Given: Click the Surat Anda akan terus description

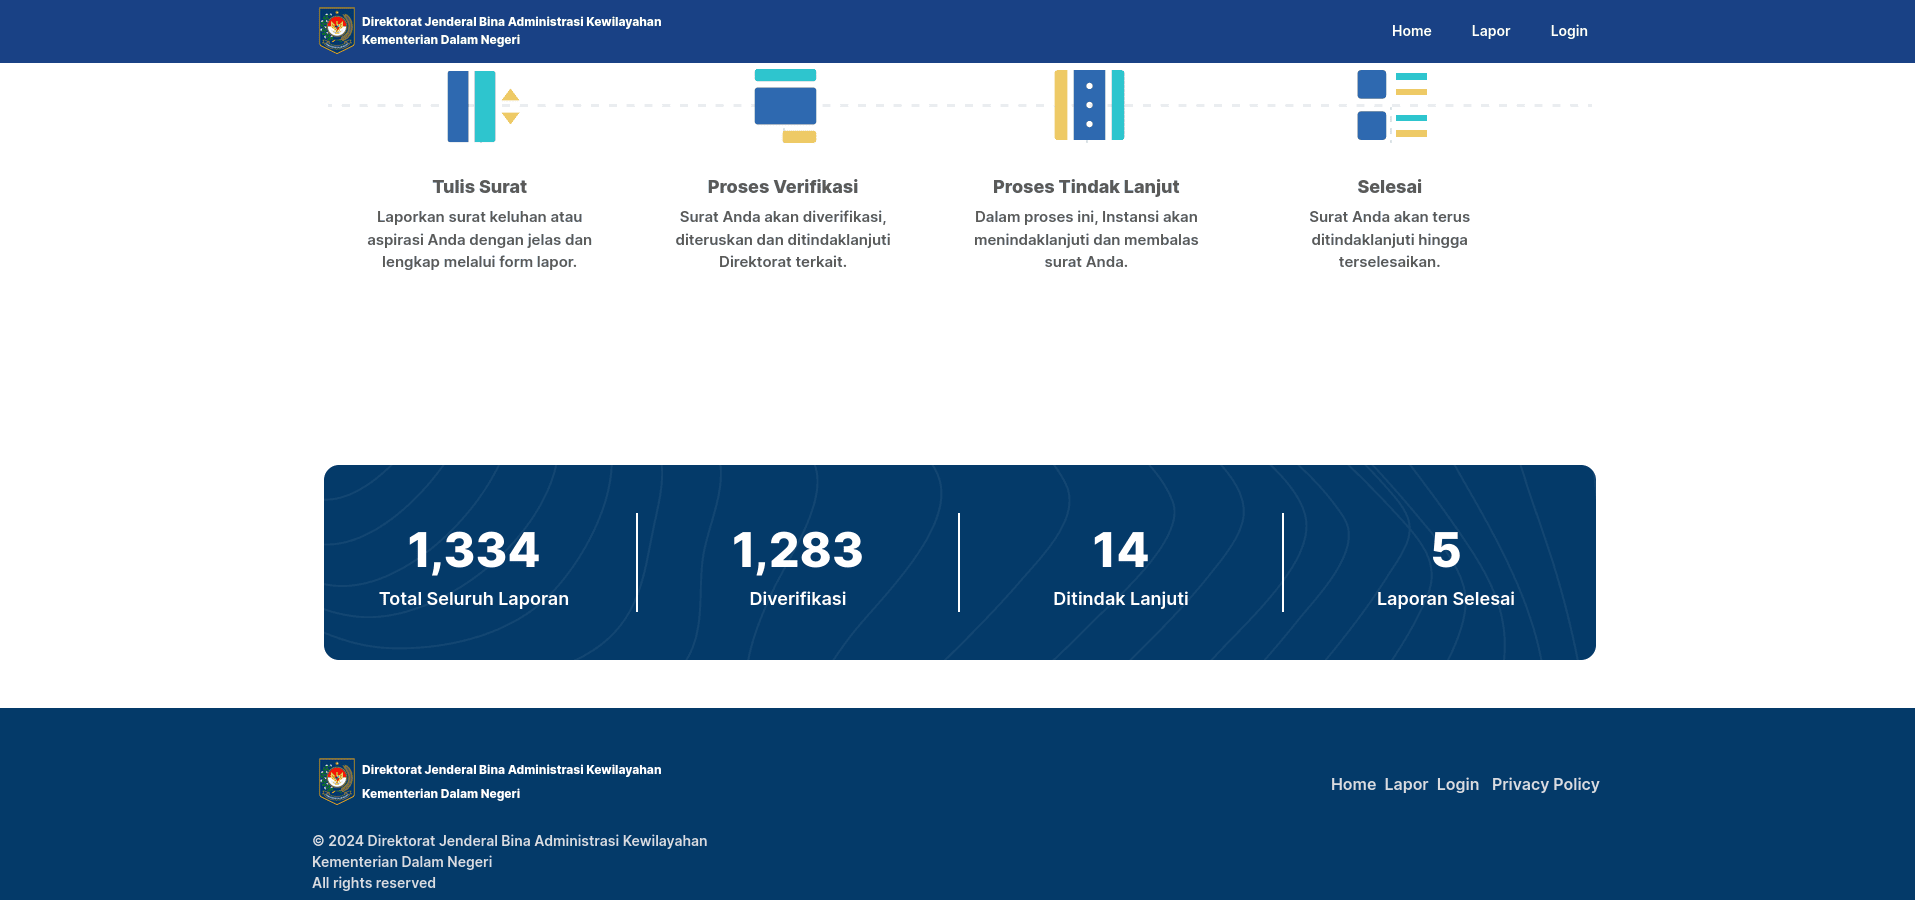Looking at the screenshot, I should tap(1389, 239).
